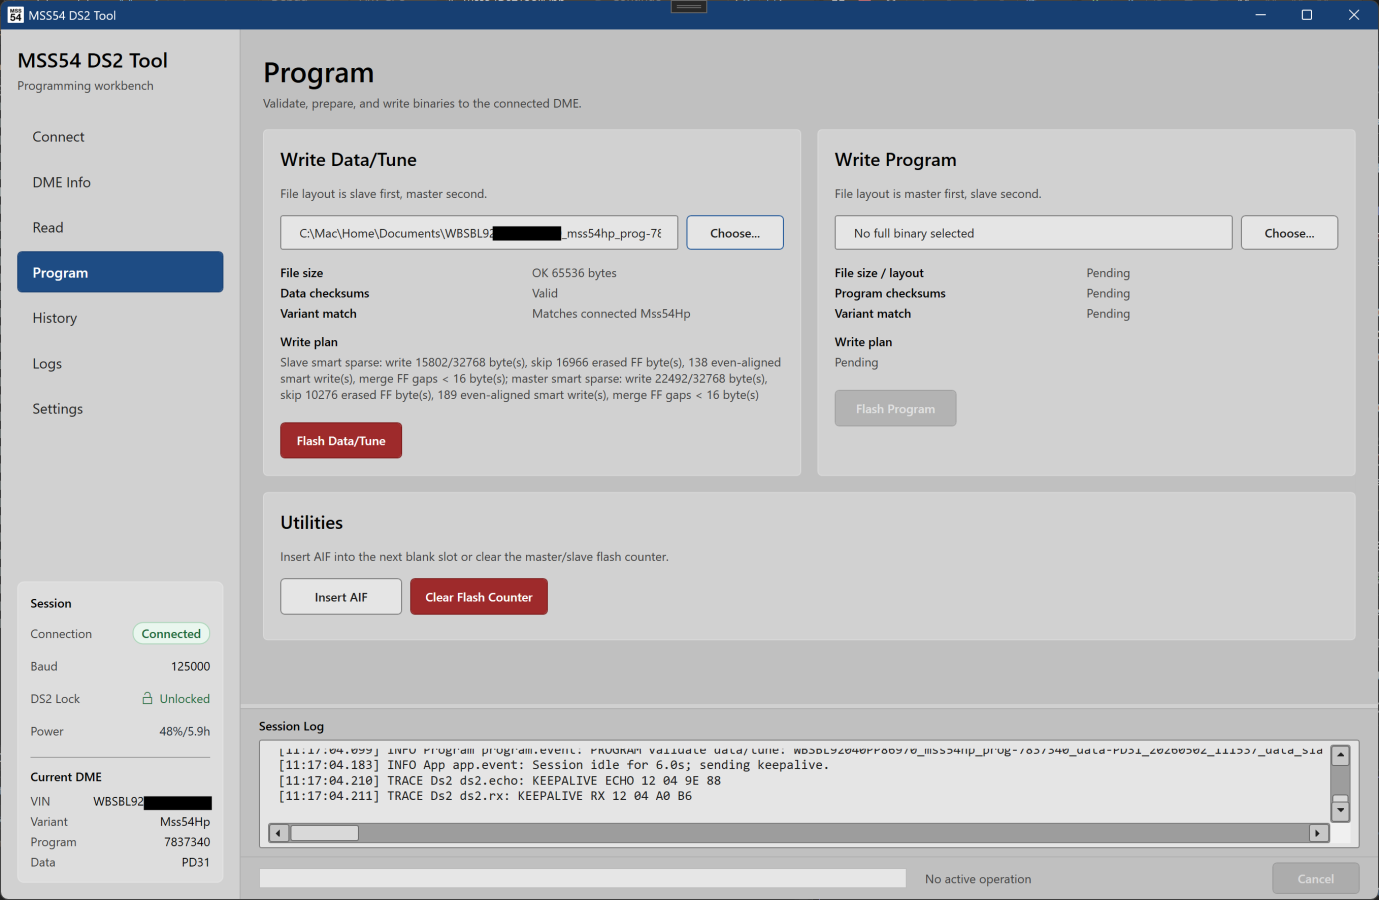This screenshot has width=1379, height=900.
Task: Click the 'MSS54 DS2 Tool' sidebar title
Action: pyautogui.click(x=93, y=61)
